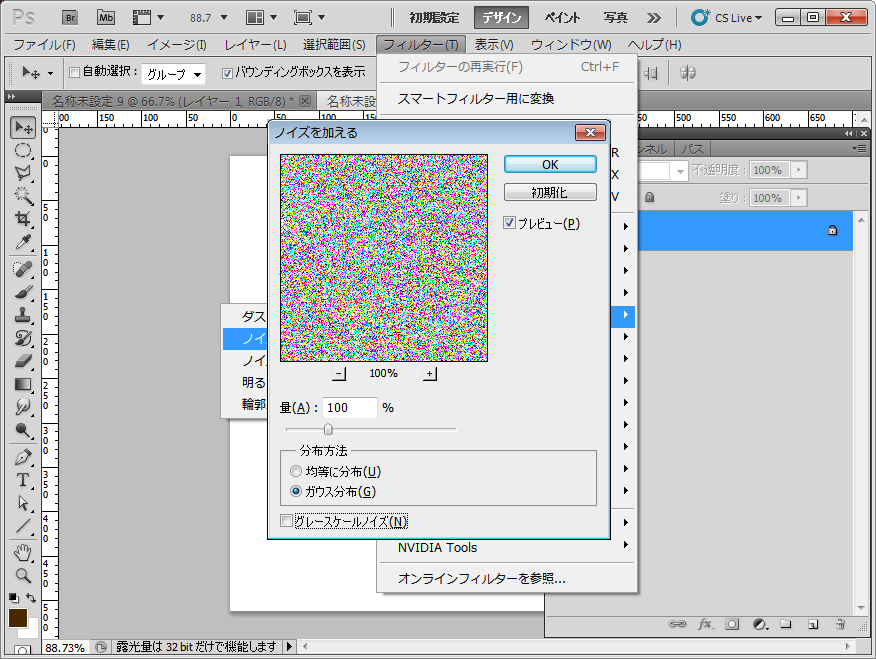Switch to the ペイント workspace button
The height and width of the screenshot is (659, 876).
click(562, 18)
